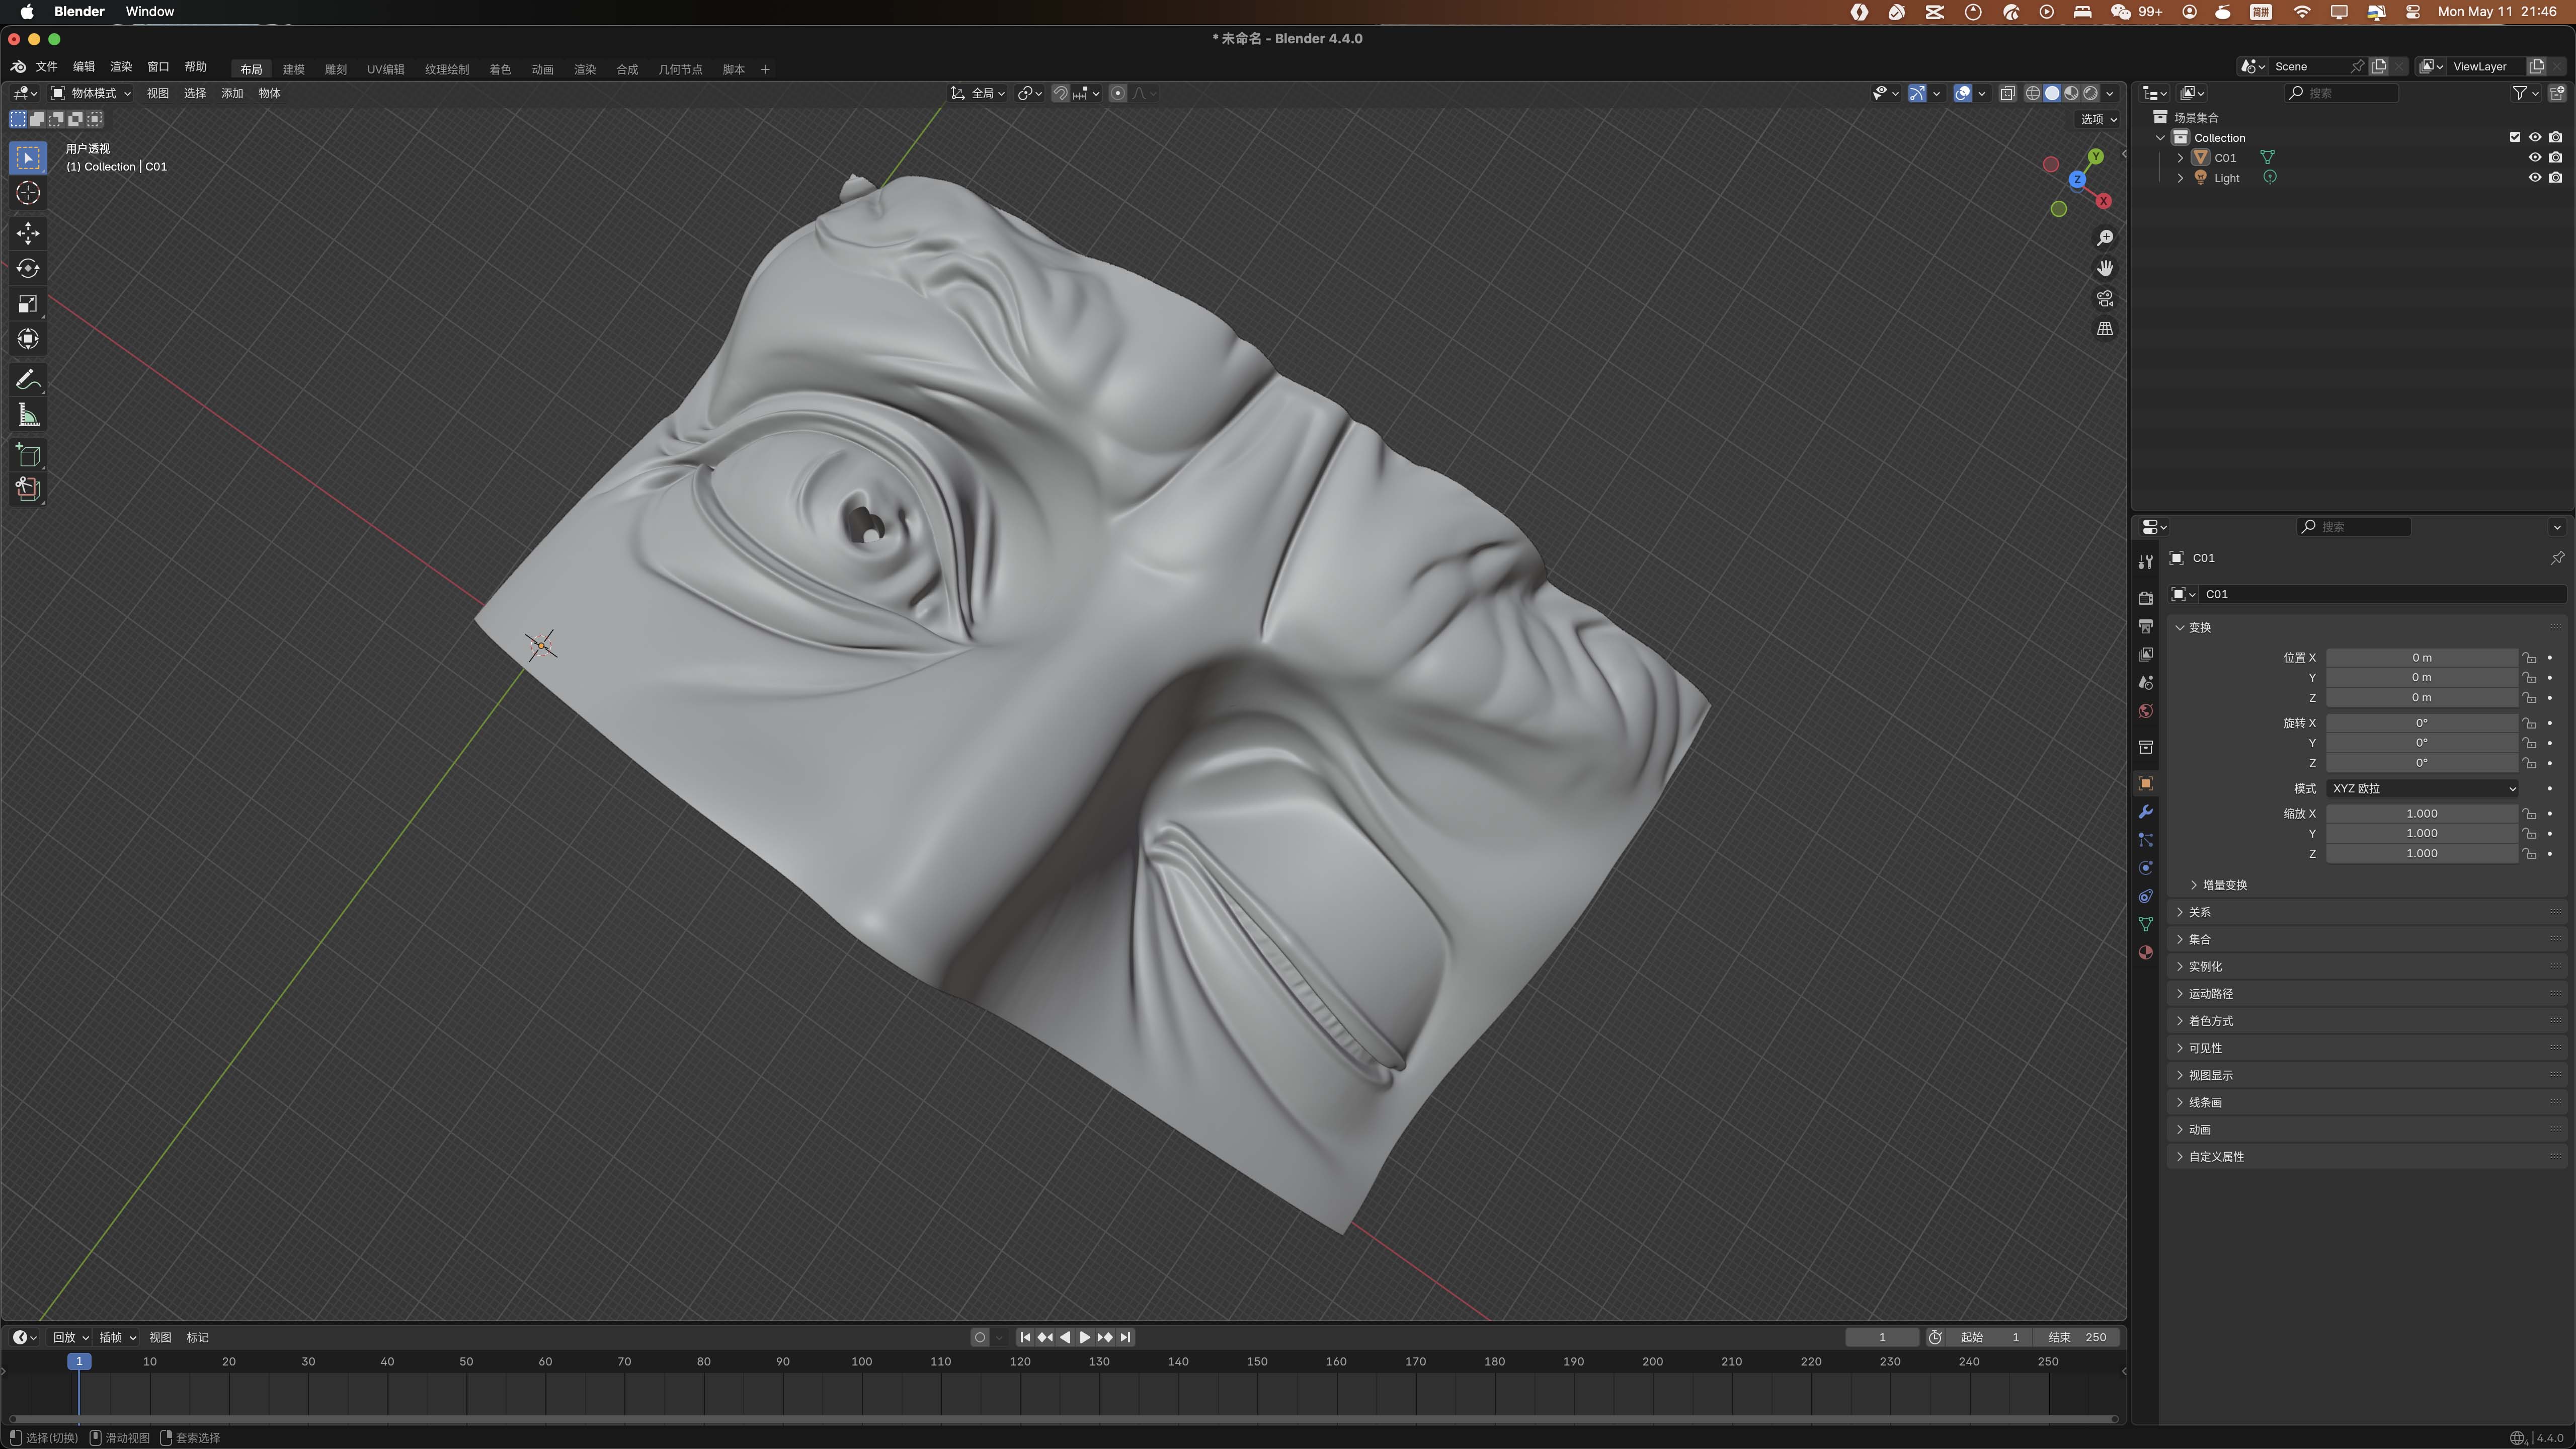Toggle camera view icon in viewport

click(x=2105, y=299)
